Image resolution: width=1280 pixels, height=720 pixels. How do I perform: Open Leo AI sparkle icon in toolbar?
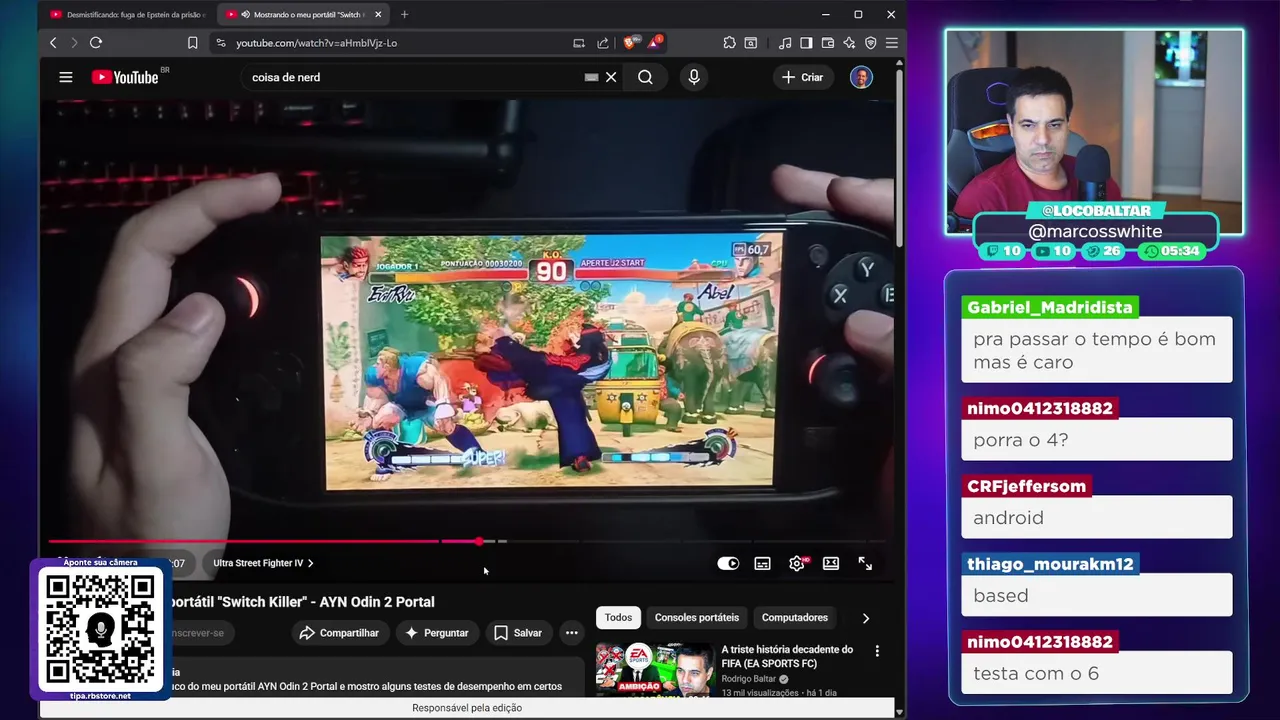coord(849,43)
